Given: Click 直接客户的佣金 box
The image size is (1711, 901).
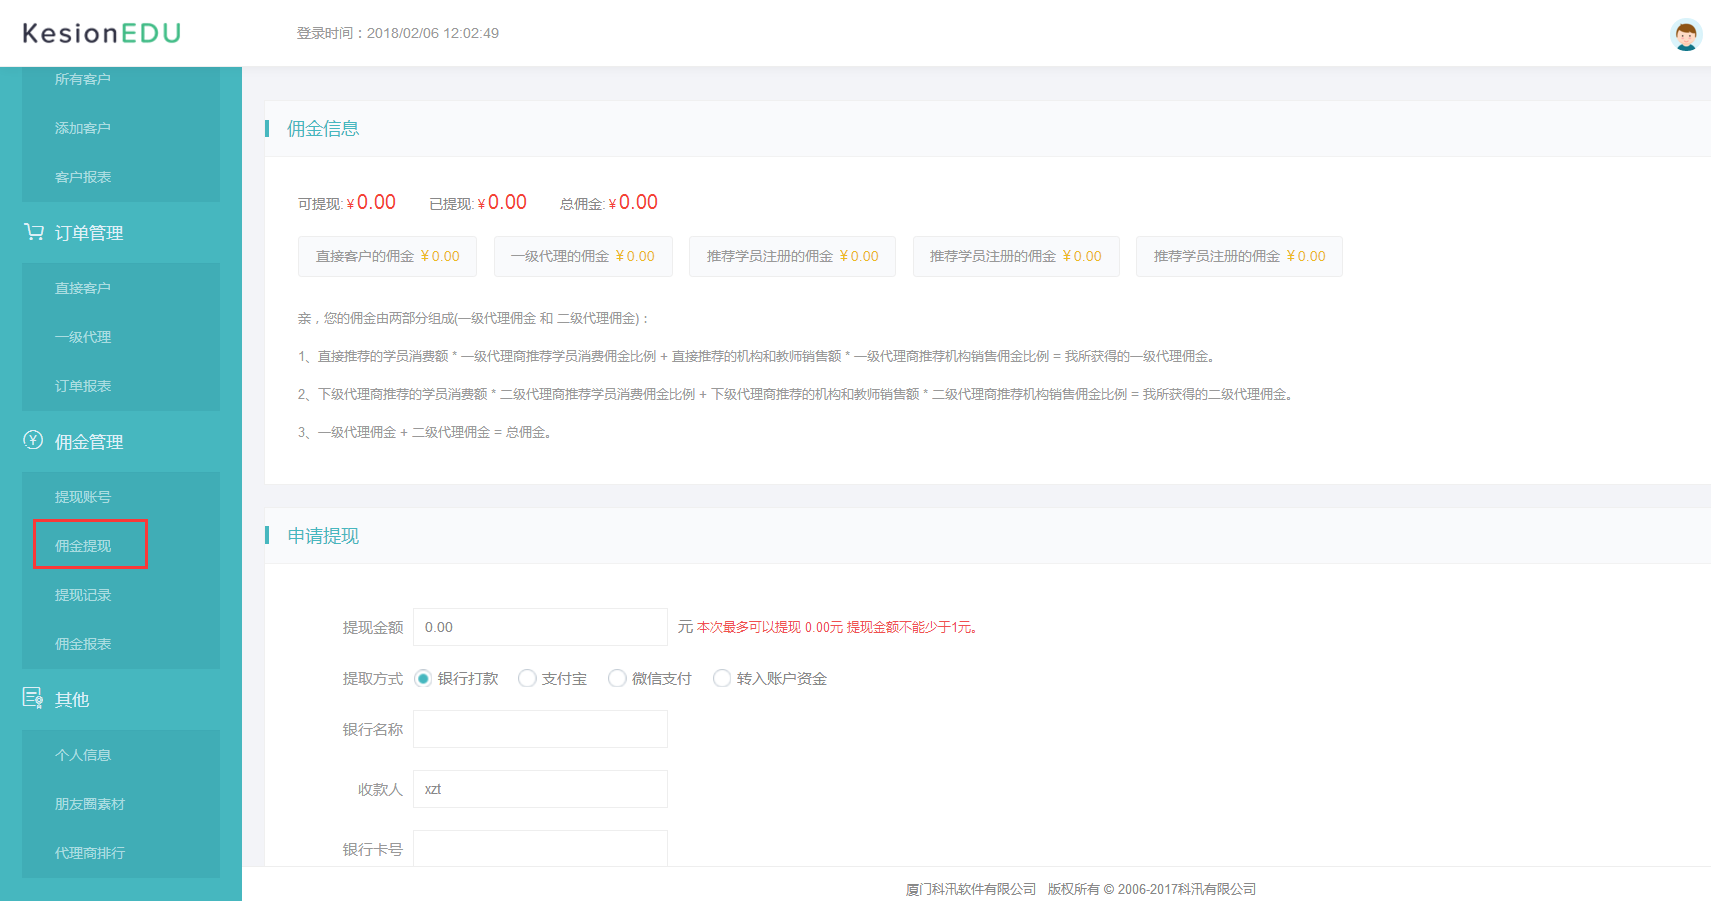Looking at the screenshot, I should click(387, 256).
